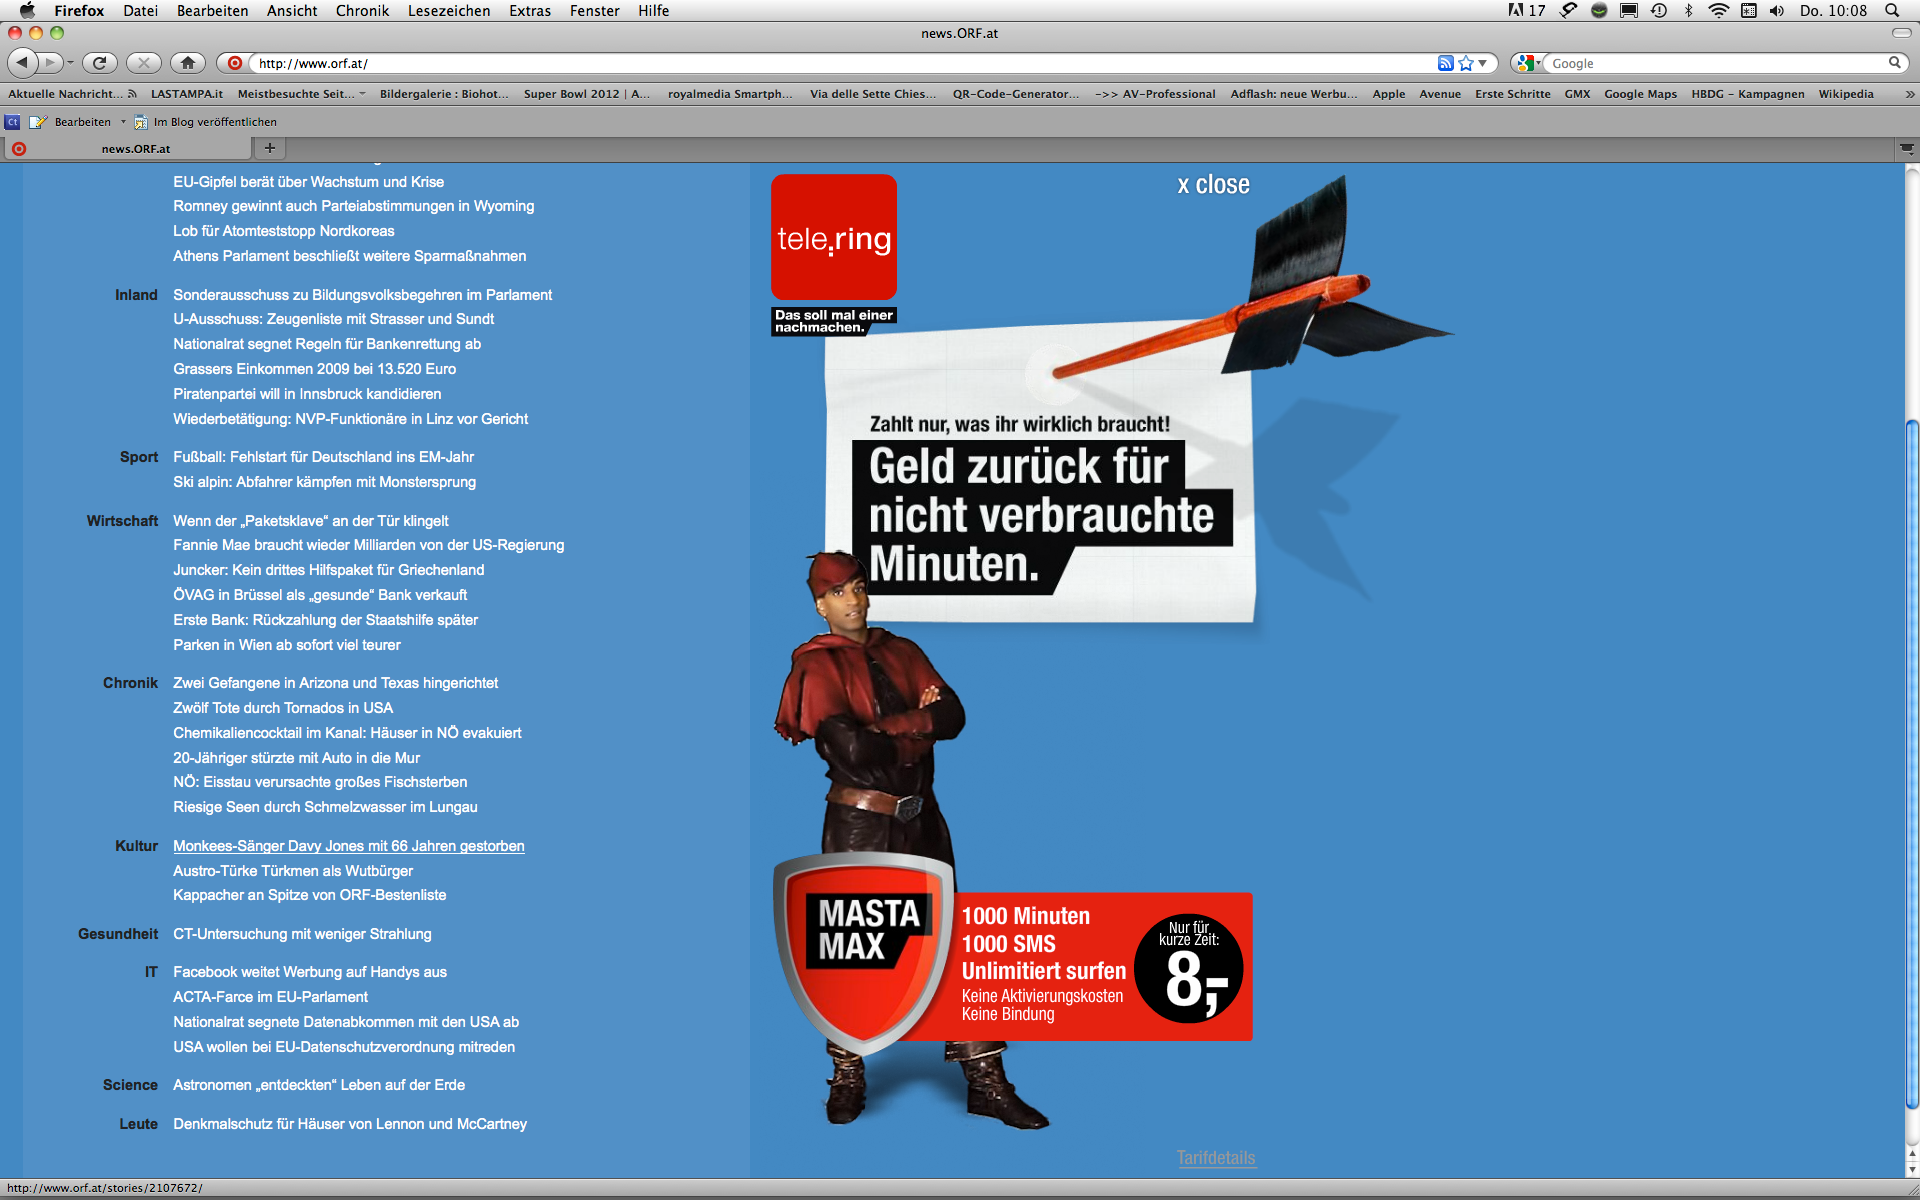
Task: Open 'EU-Gipfel berät über Wachstum und Krise'
Action: point(309,182)
